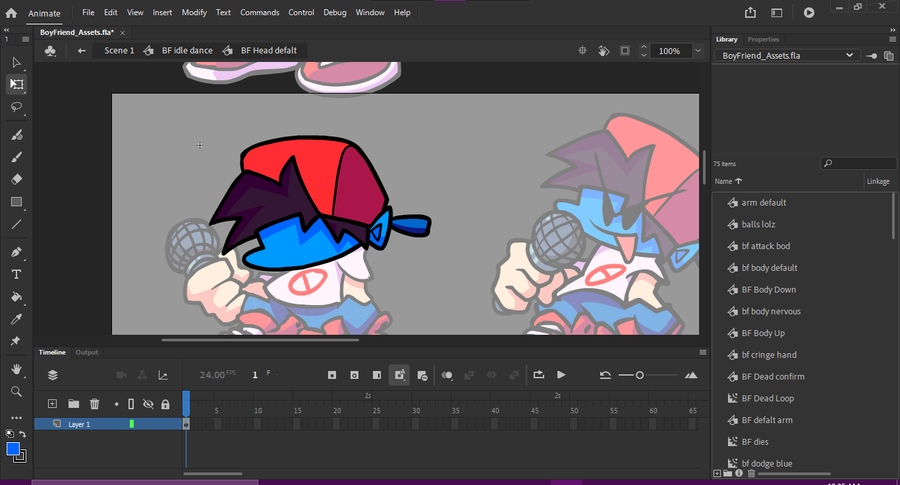Pick the Eyedropper tool
Viewport: 900px width, 485px height.
pos(16,319)
